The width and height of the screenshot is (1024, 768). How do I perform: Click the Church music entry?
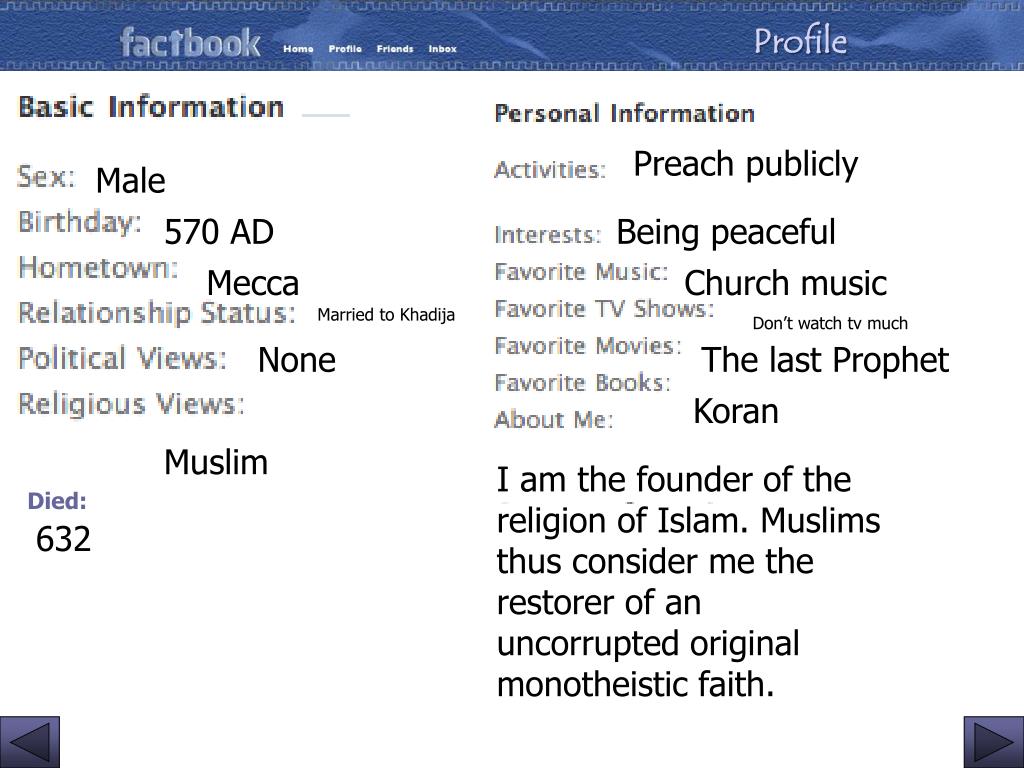786,283
